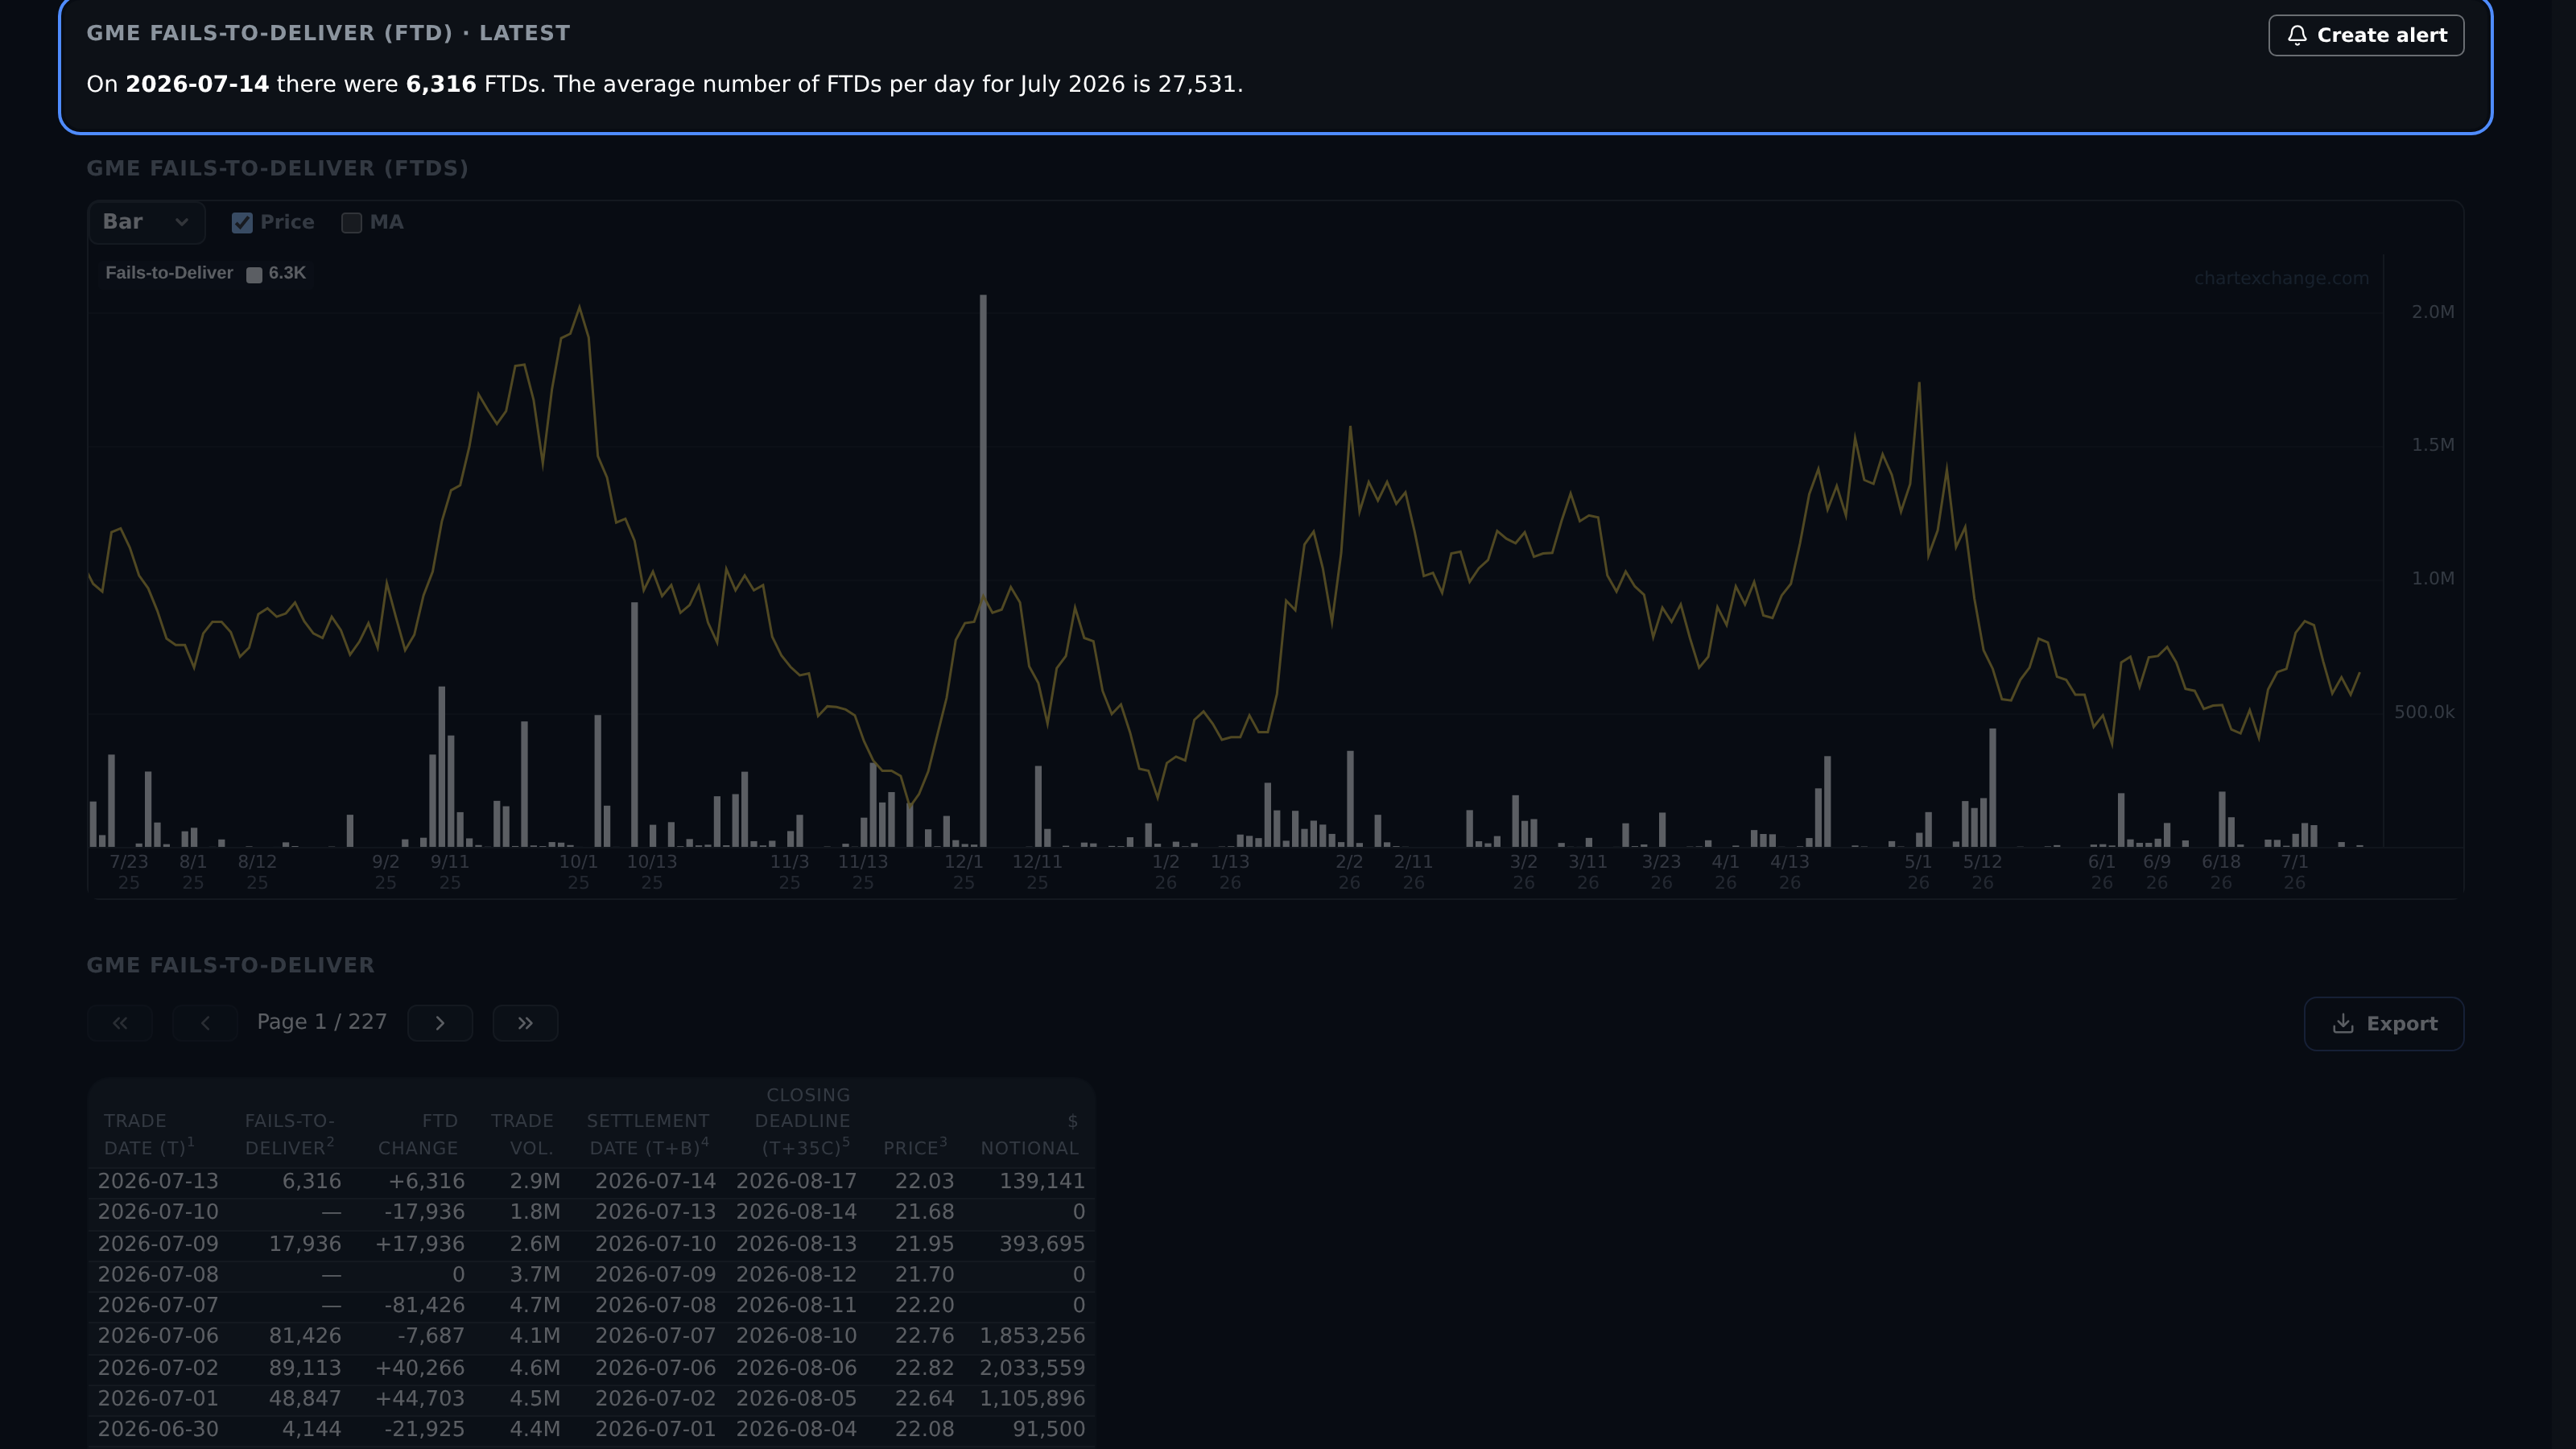Export the fails-to-deliver table

[2384, 1024]
